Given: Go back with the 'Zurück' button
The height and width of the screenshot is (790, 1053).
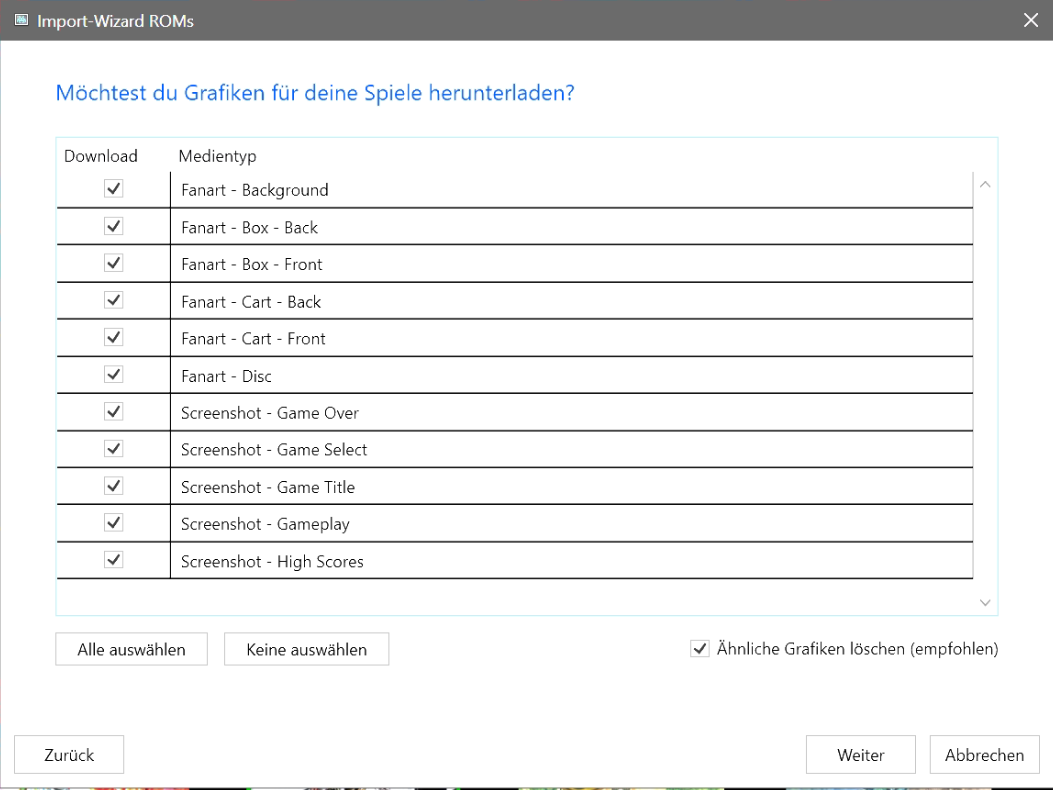Looking at the screenshot, I should [69, 755].
